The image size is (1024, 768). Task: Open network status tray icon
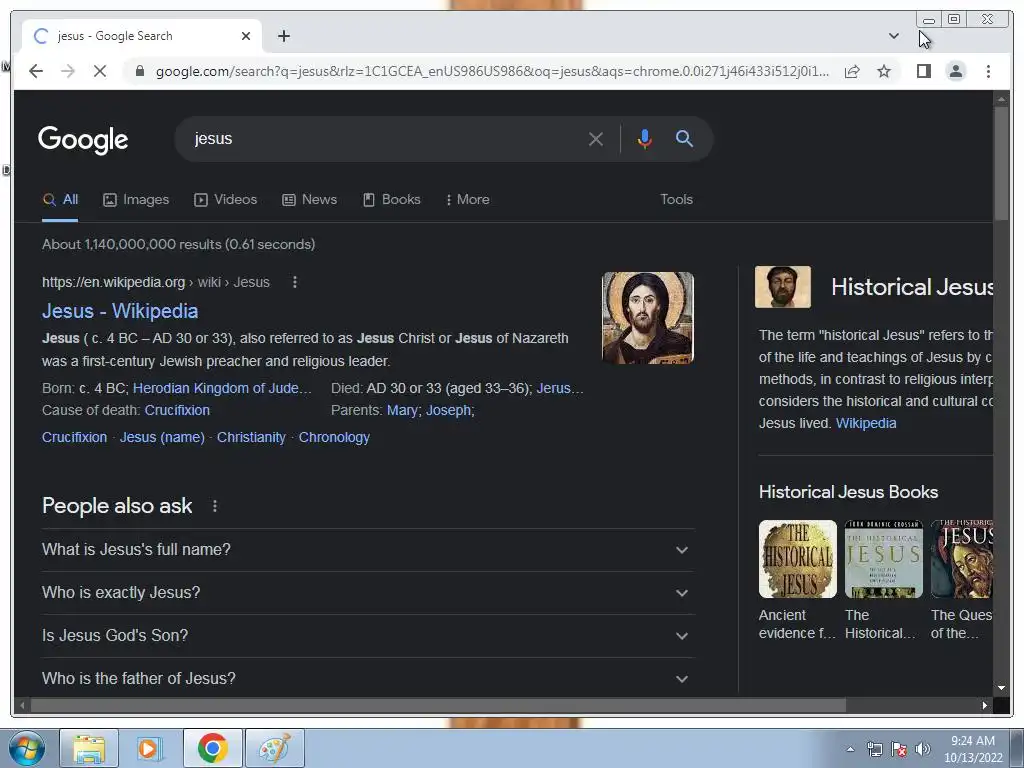tap(874, 749)
